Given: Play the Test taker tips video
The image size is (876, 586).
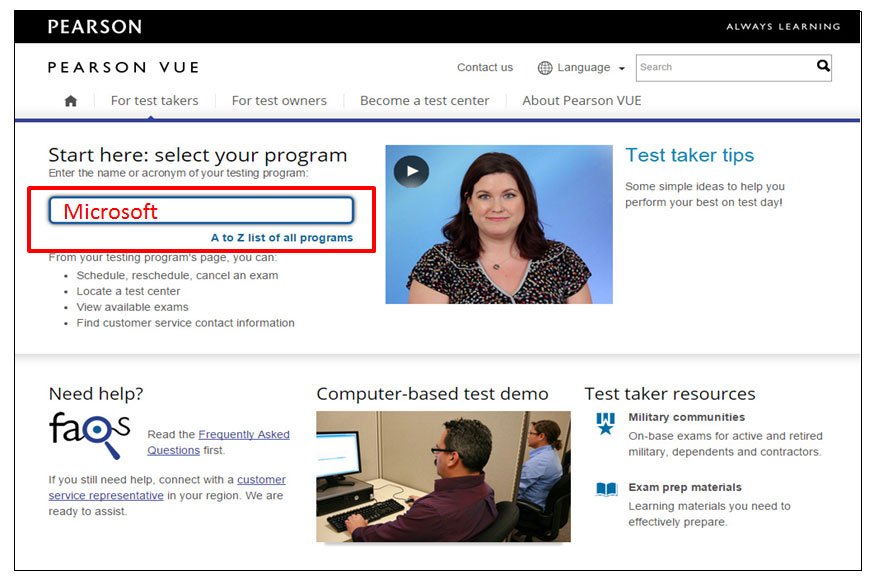Looking at the screenshot, I should [411, 171].
